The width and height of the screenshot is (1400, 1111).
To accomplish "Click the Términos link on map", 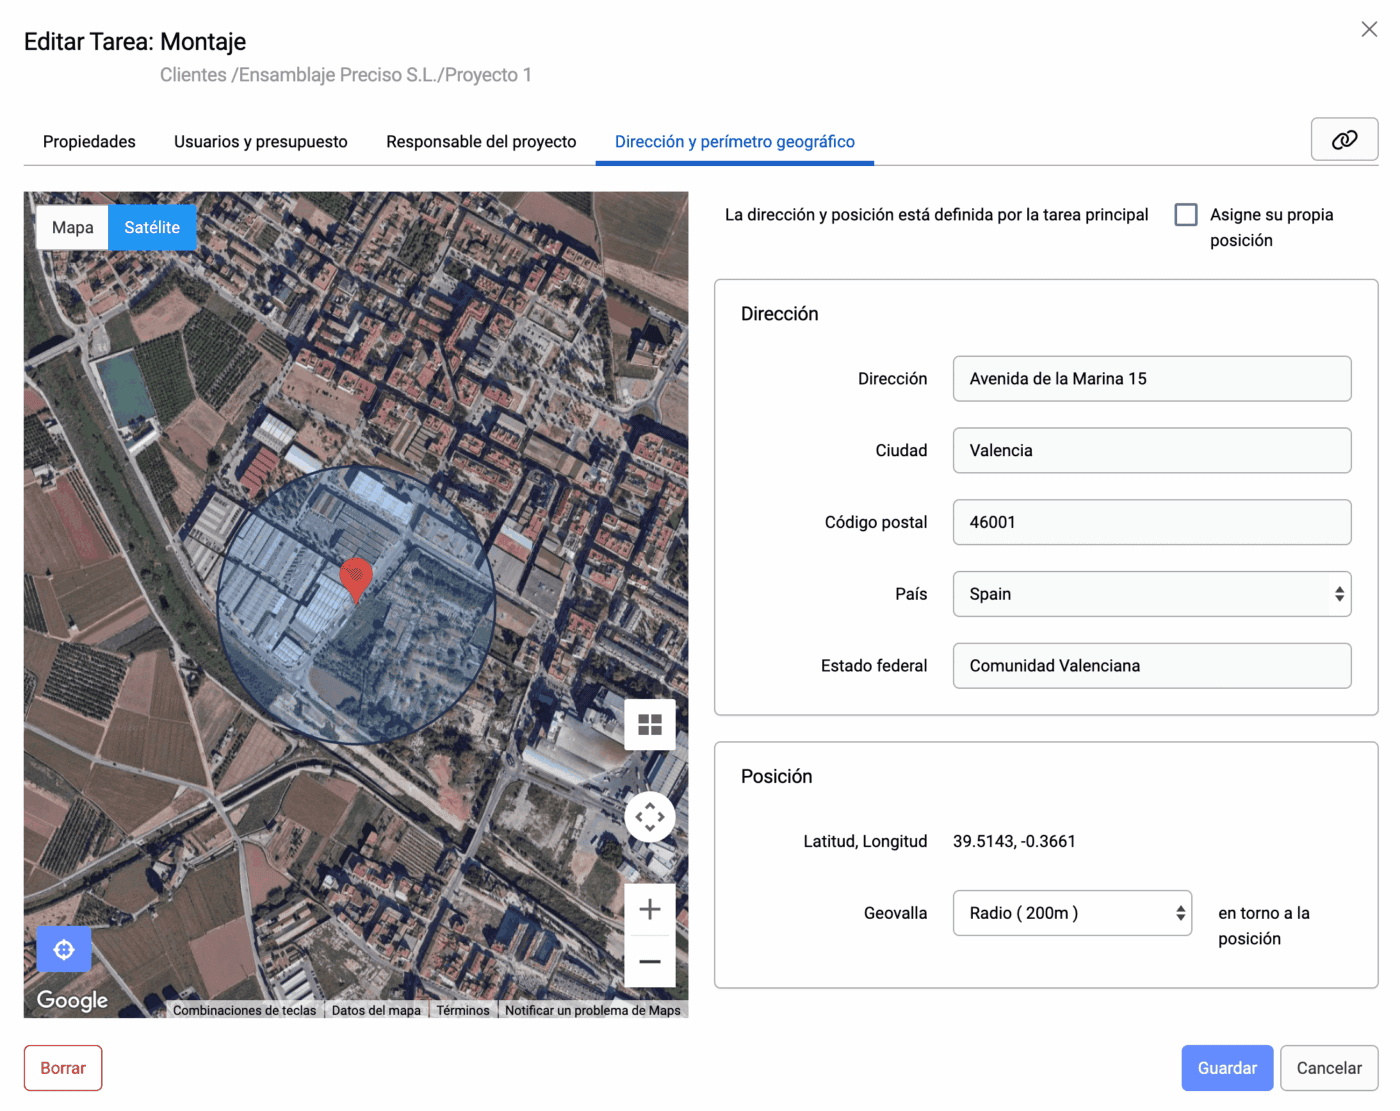I will click(463, 1010).
